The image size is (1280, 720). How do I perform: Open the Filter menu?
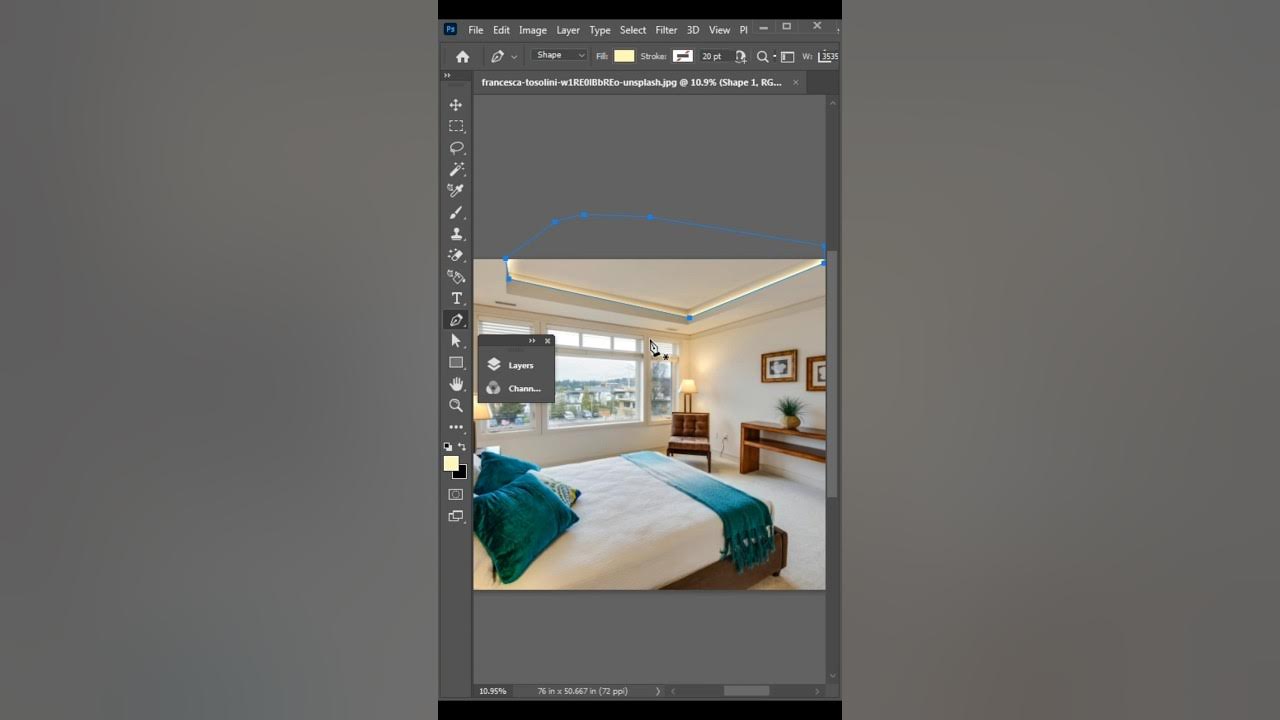[x=667, y=30]
